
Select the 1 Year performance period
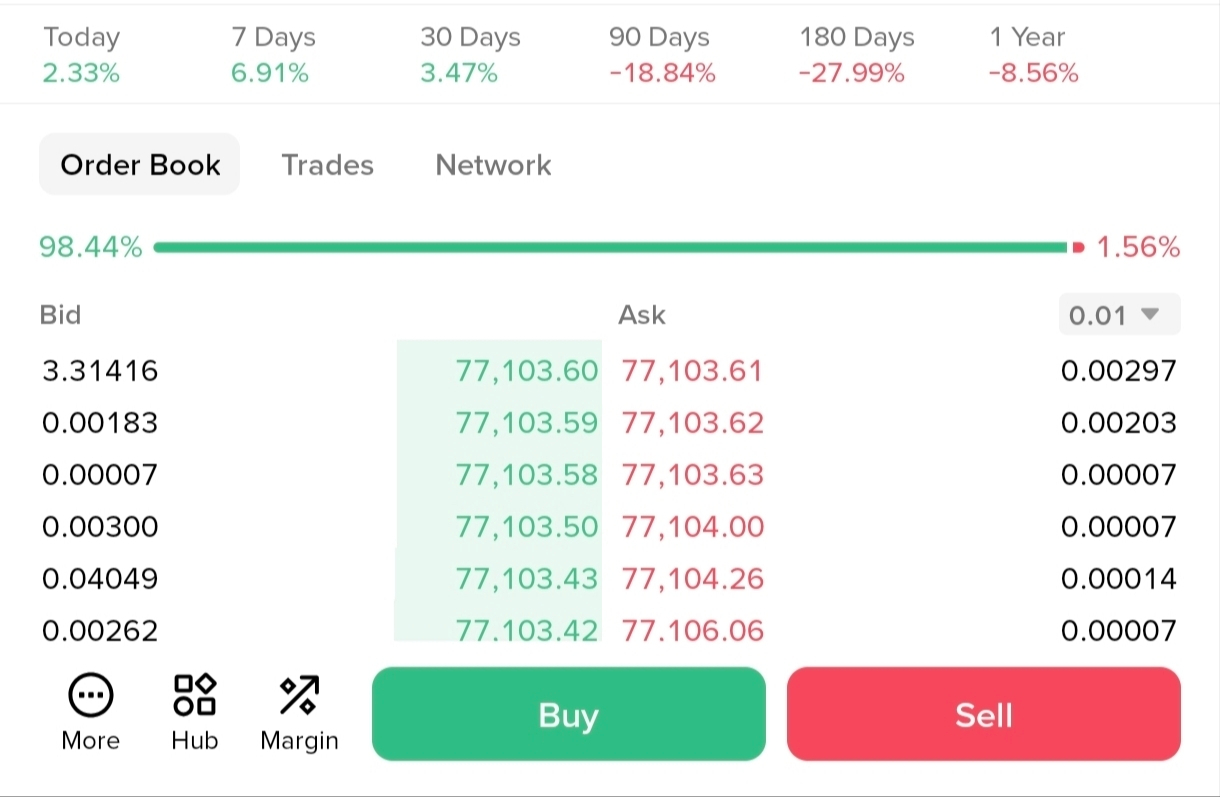(1034, 55)
